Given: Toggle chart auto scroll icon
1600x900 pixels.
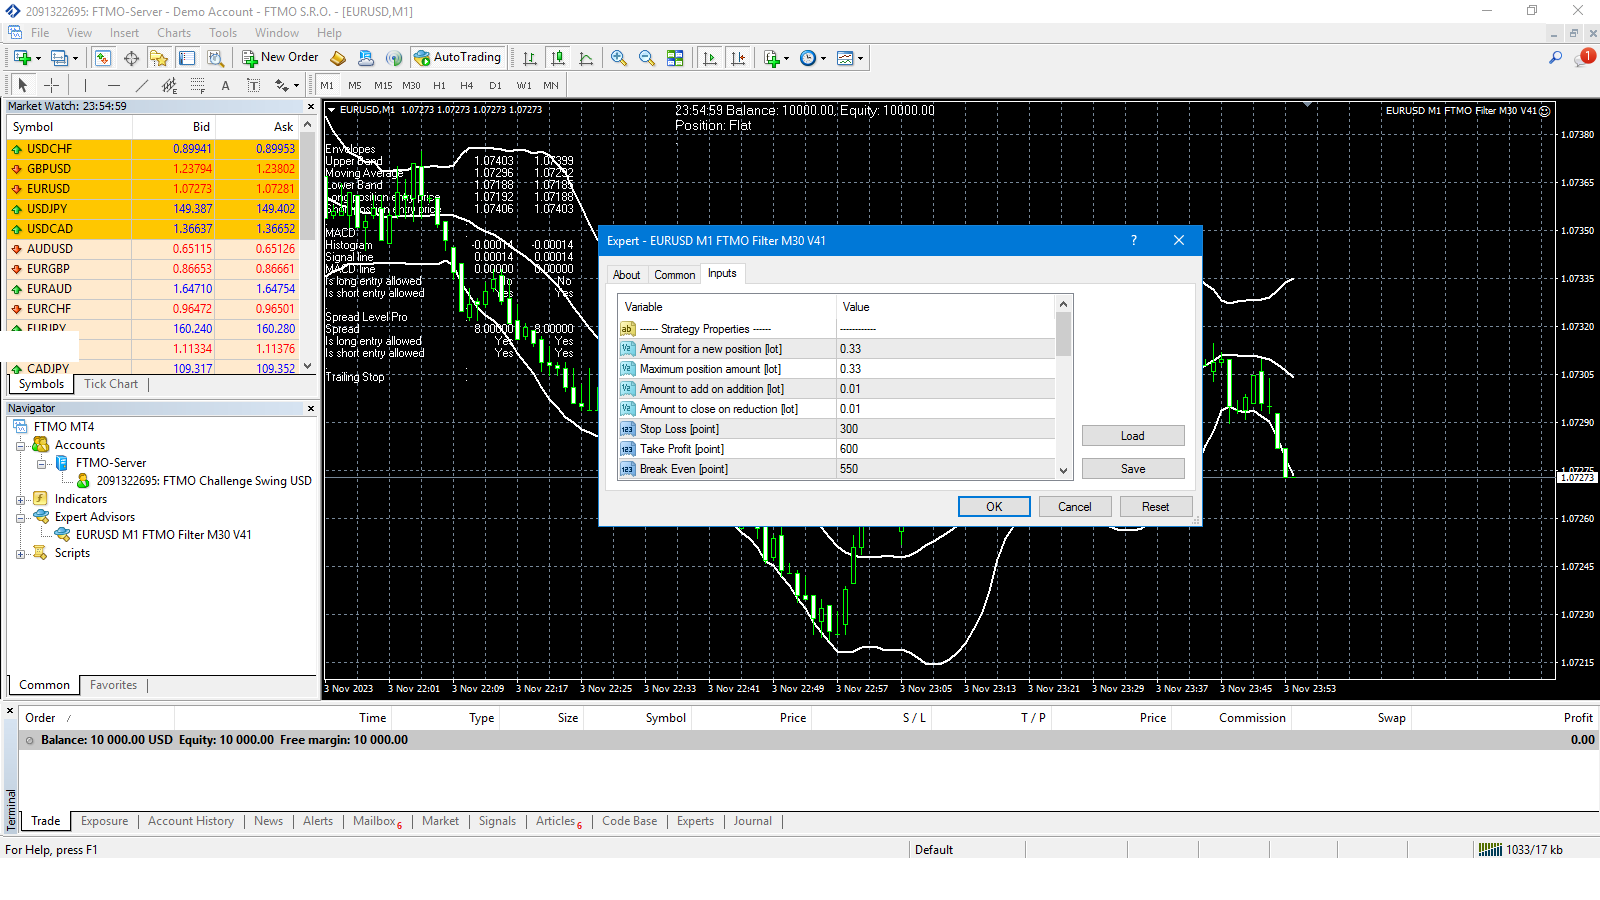Looking at the screenshot, I should 710,58.
